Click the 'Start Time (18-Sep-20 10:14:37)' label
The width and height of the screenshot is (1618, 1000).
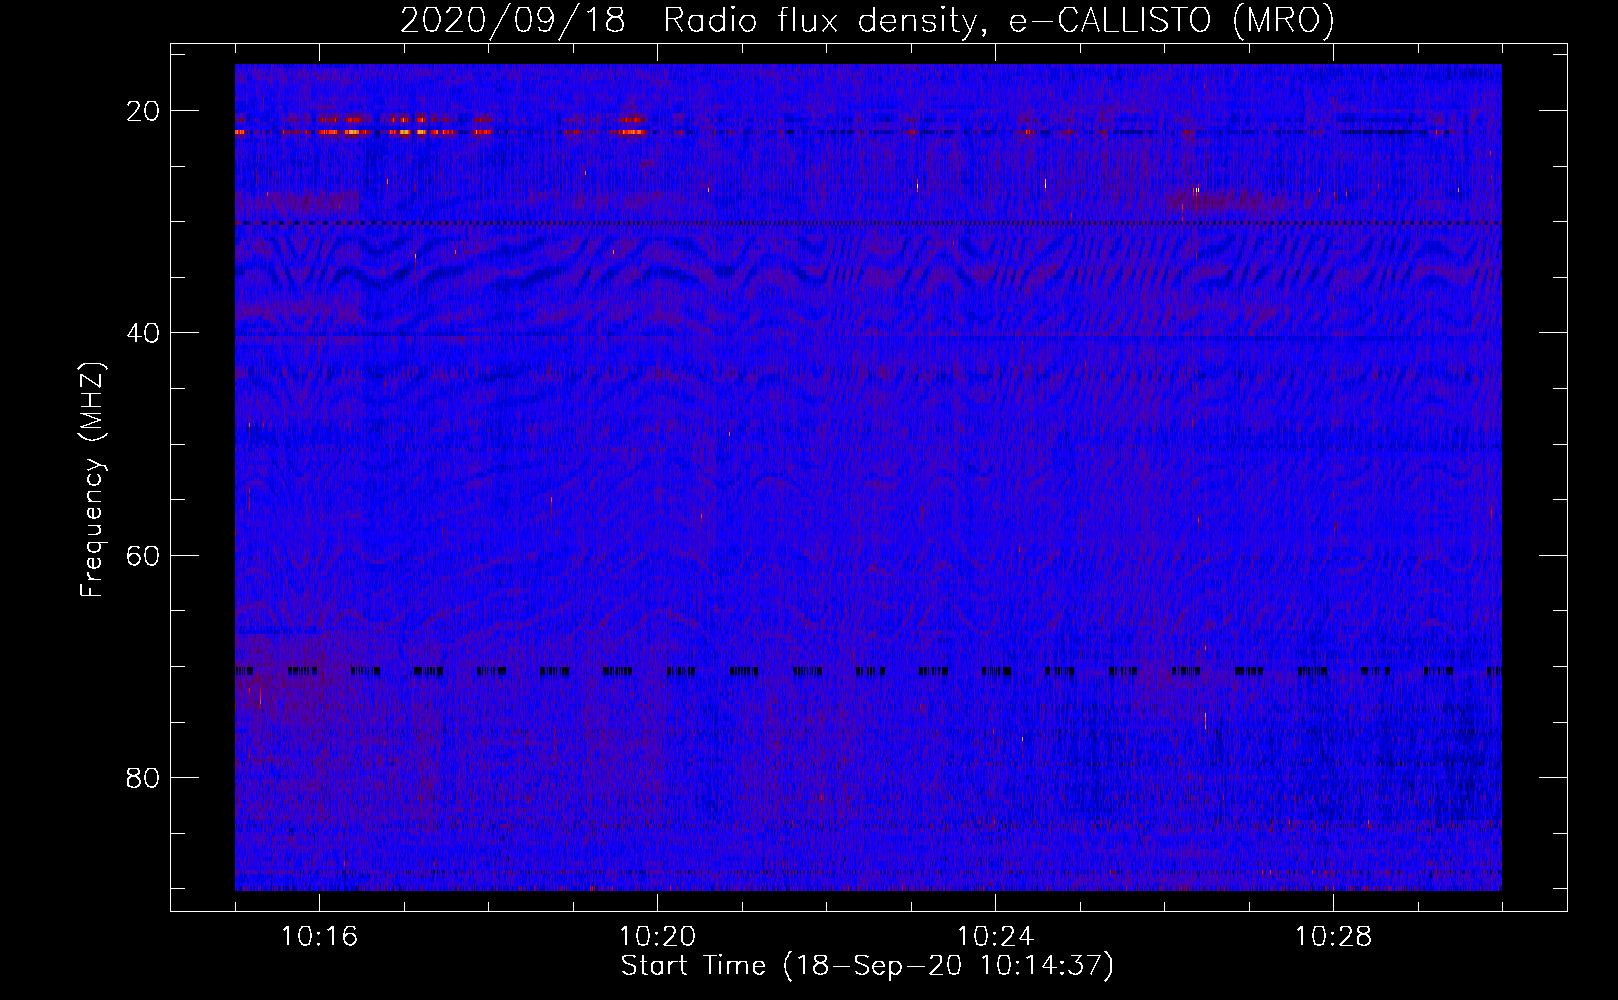(x=866, y=966)
